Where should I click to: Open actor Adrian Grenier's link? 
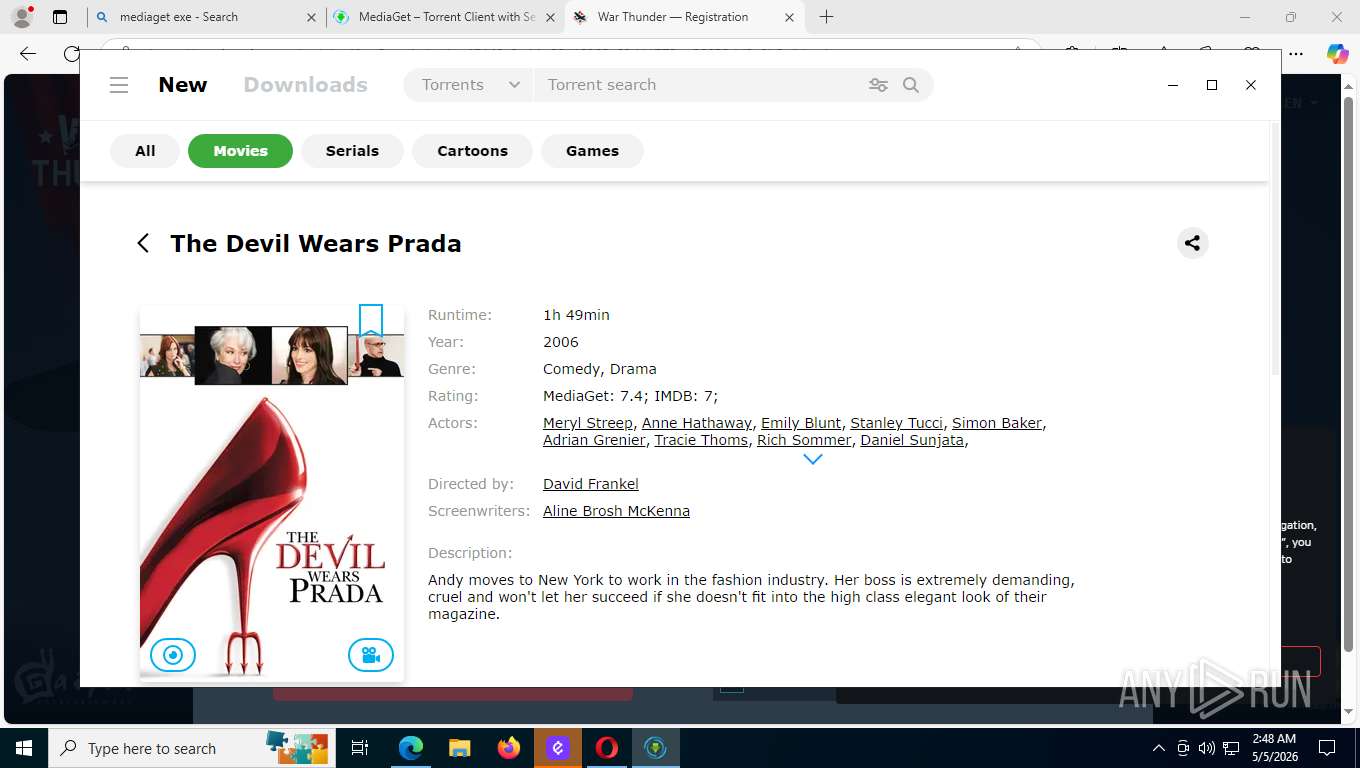[594, 440]
